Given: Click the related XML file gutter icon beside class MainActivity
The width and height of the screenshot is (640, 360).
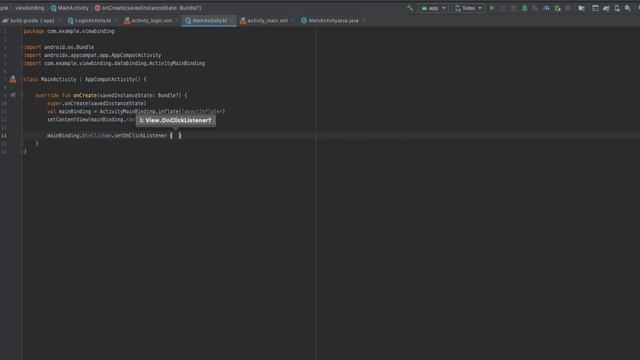Looking at the screenshot, I should pyautogui.click(x=13, y=79).
